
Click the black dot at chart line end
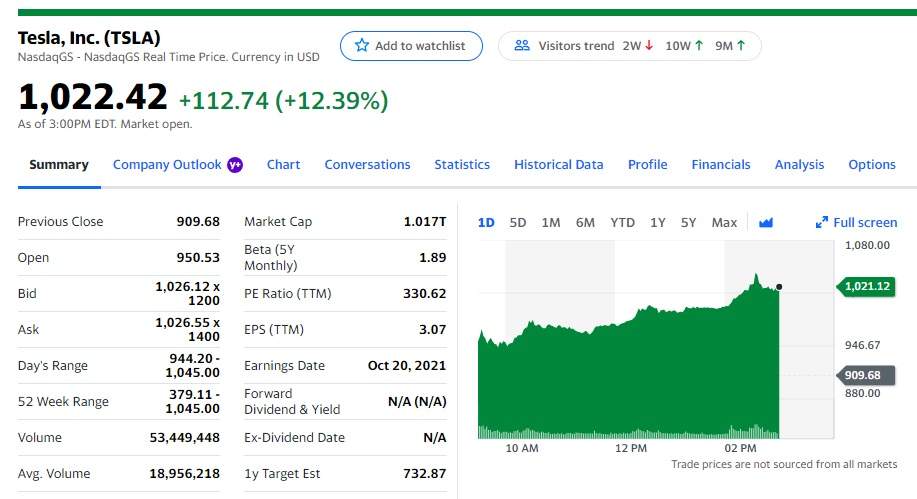[779, 287]
